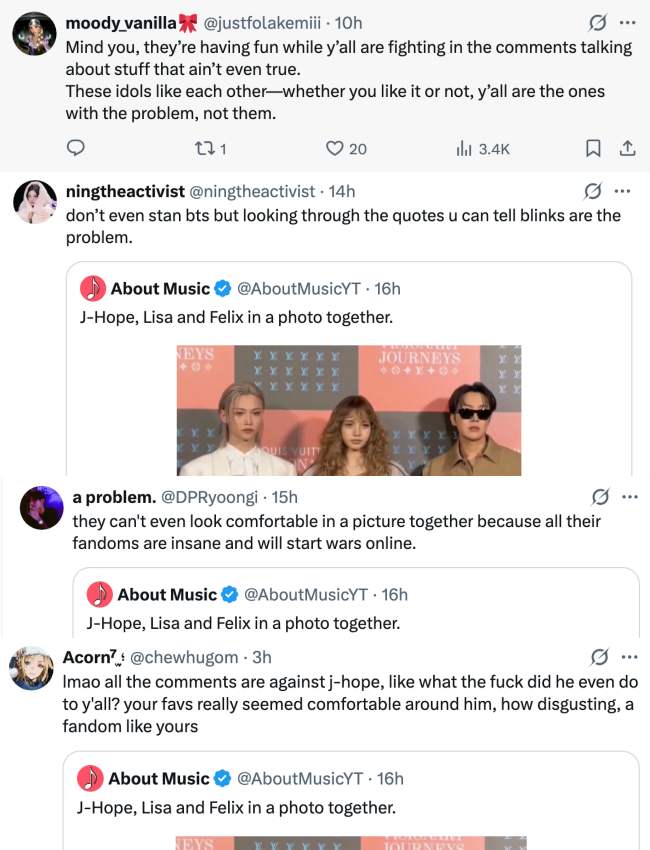
Task: Open more options on moody_vanilla's tweet
Action: (x=627, y=22)
